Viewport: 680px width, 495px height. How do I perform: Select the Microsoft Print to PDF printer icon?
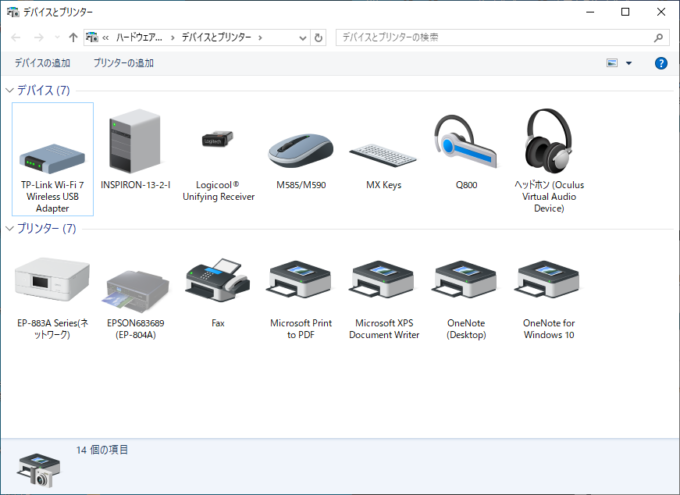[x=299, y=280]
